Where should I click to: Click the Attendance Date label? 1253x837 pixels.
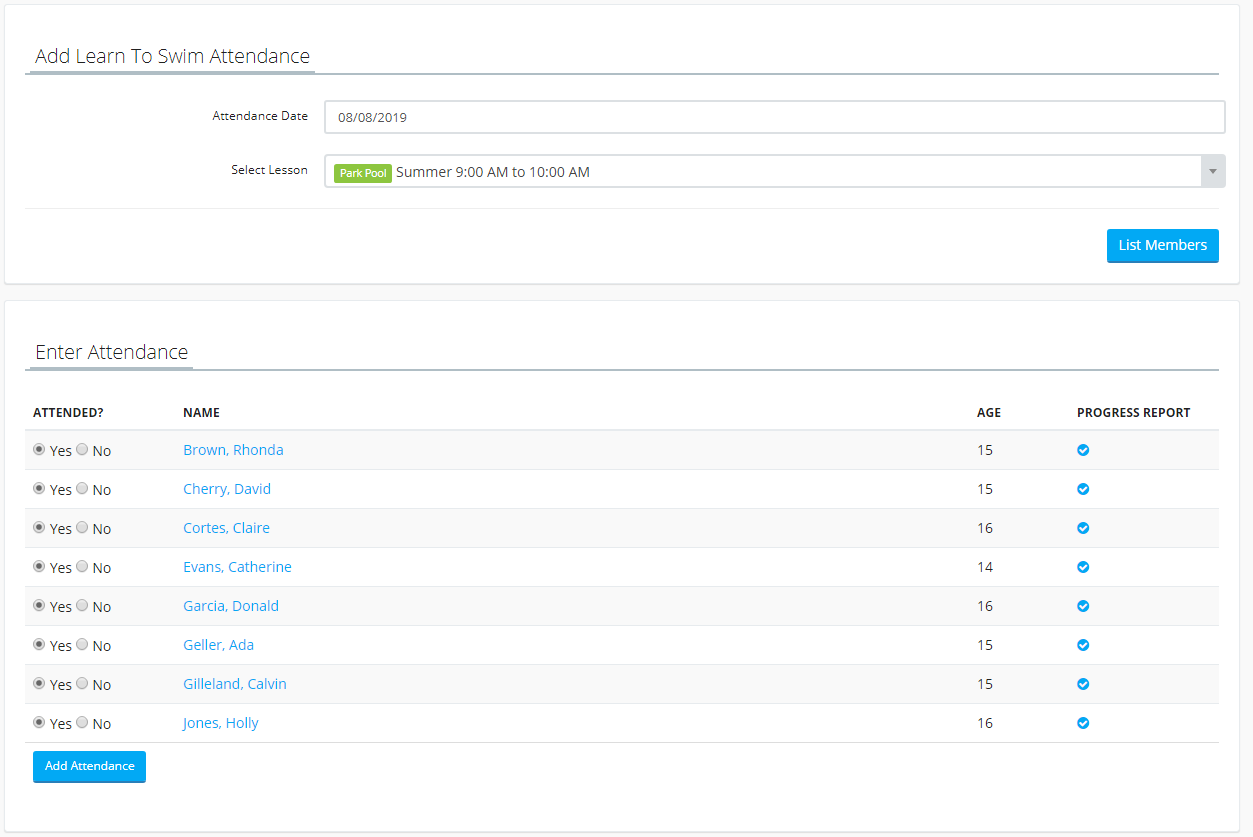(x=260, y=116)
